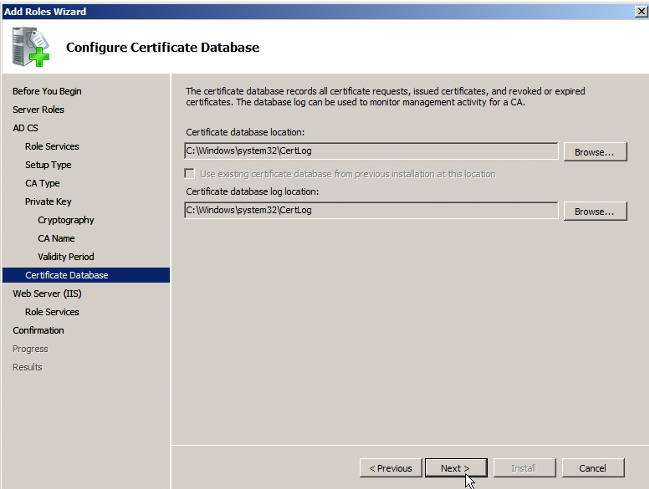Click the Certificate database log location field
Viewport: 649px width, 489px height.
pos(371,210)
